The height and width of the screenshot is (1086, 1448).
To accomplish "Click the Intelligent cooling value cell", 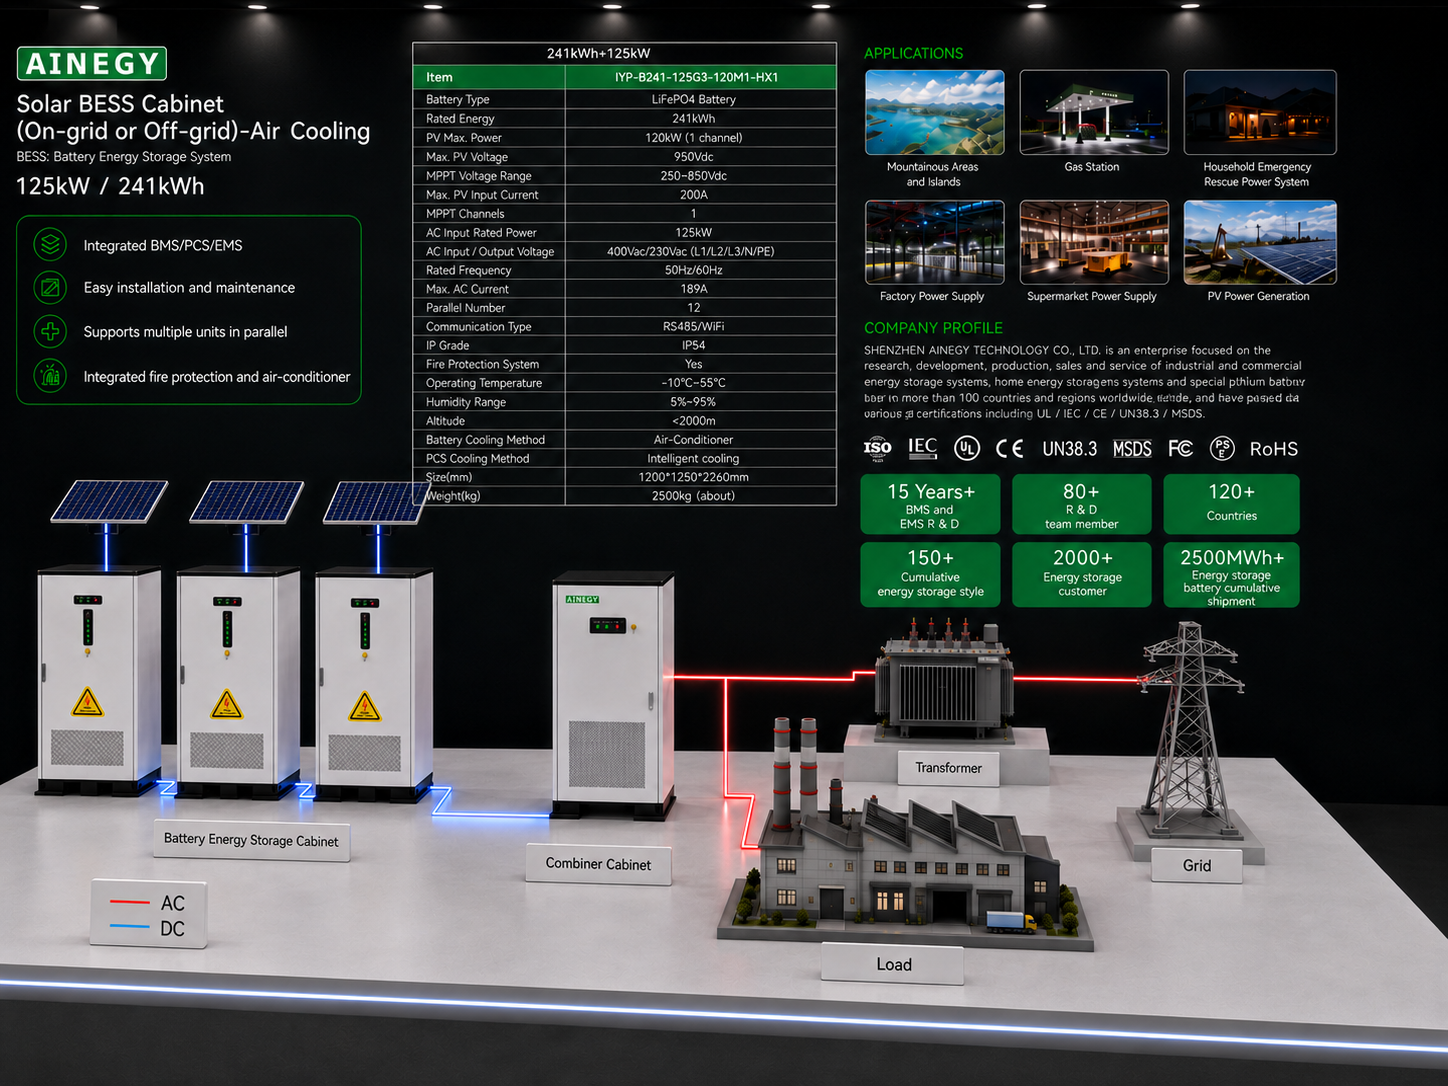I will (694, 458).
